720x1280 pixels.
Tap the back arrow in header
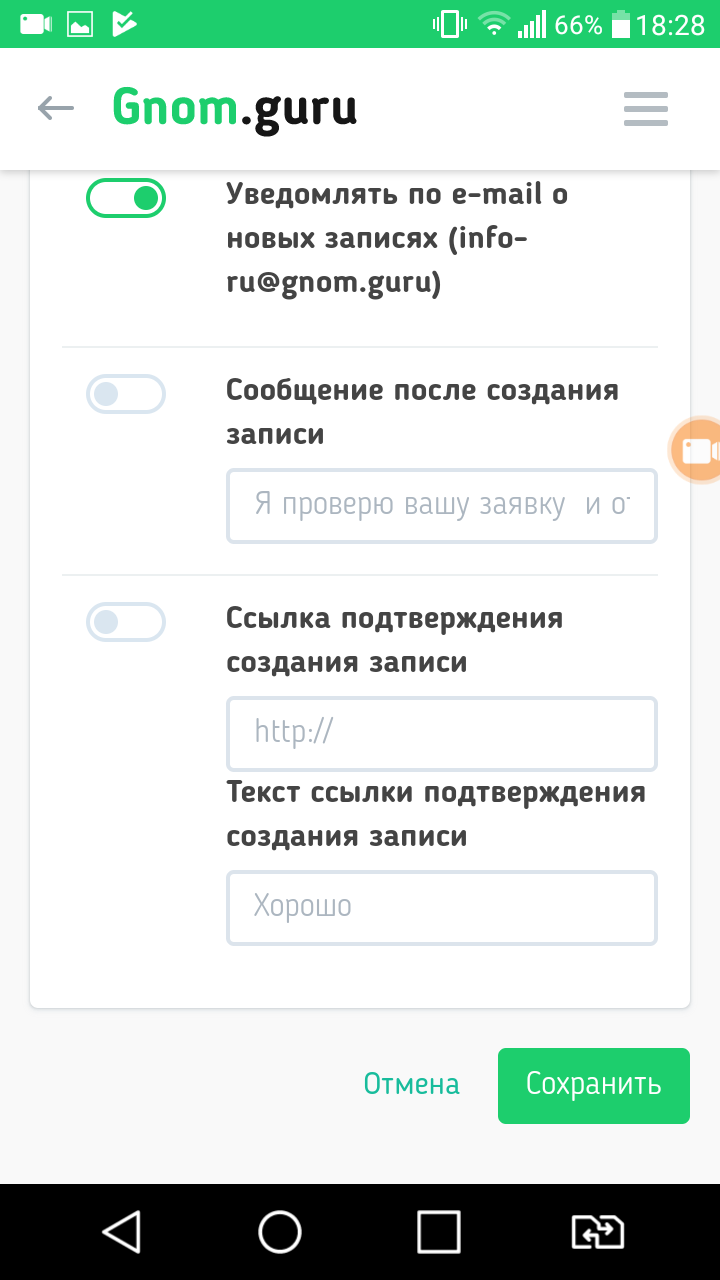[x=56, y=108]
